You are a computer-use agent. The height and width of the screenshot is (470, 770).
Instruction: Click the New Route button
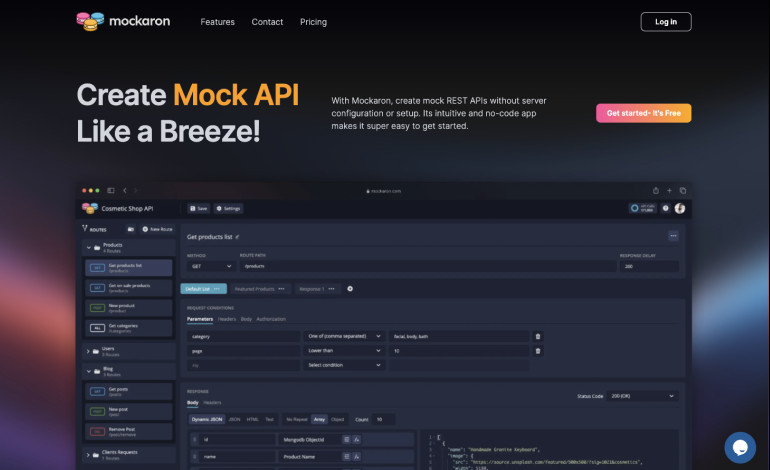click(157, 229)
